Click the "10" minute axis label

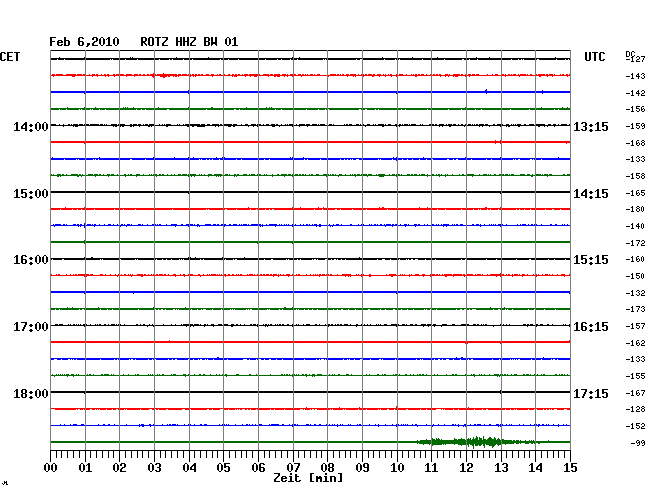(397, 468)
